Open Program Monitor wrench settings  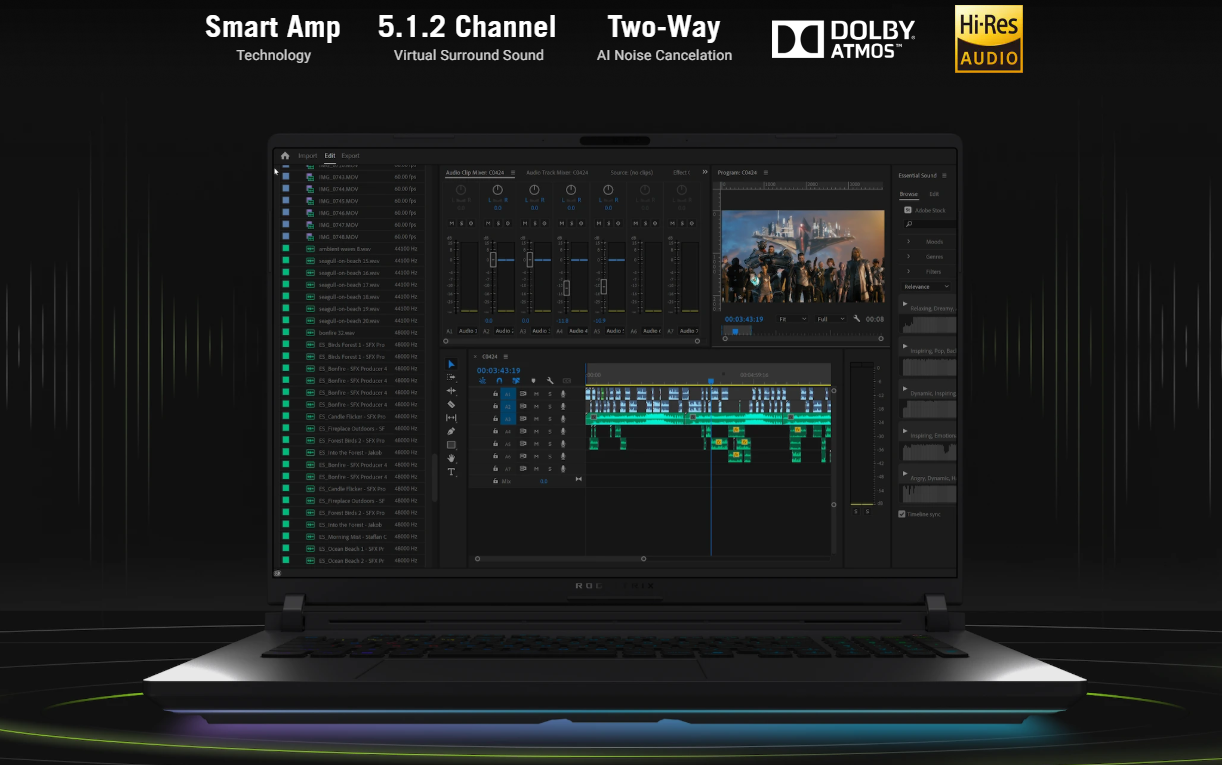point(857,319)
